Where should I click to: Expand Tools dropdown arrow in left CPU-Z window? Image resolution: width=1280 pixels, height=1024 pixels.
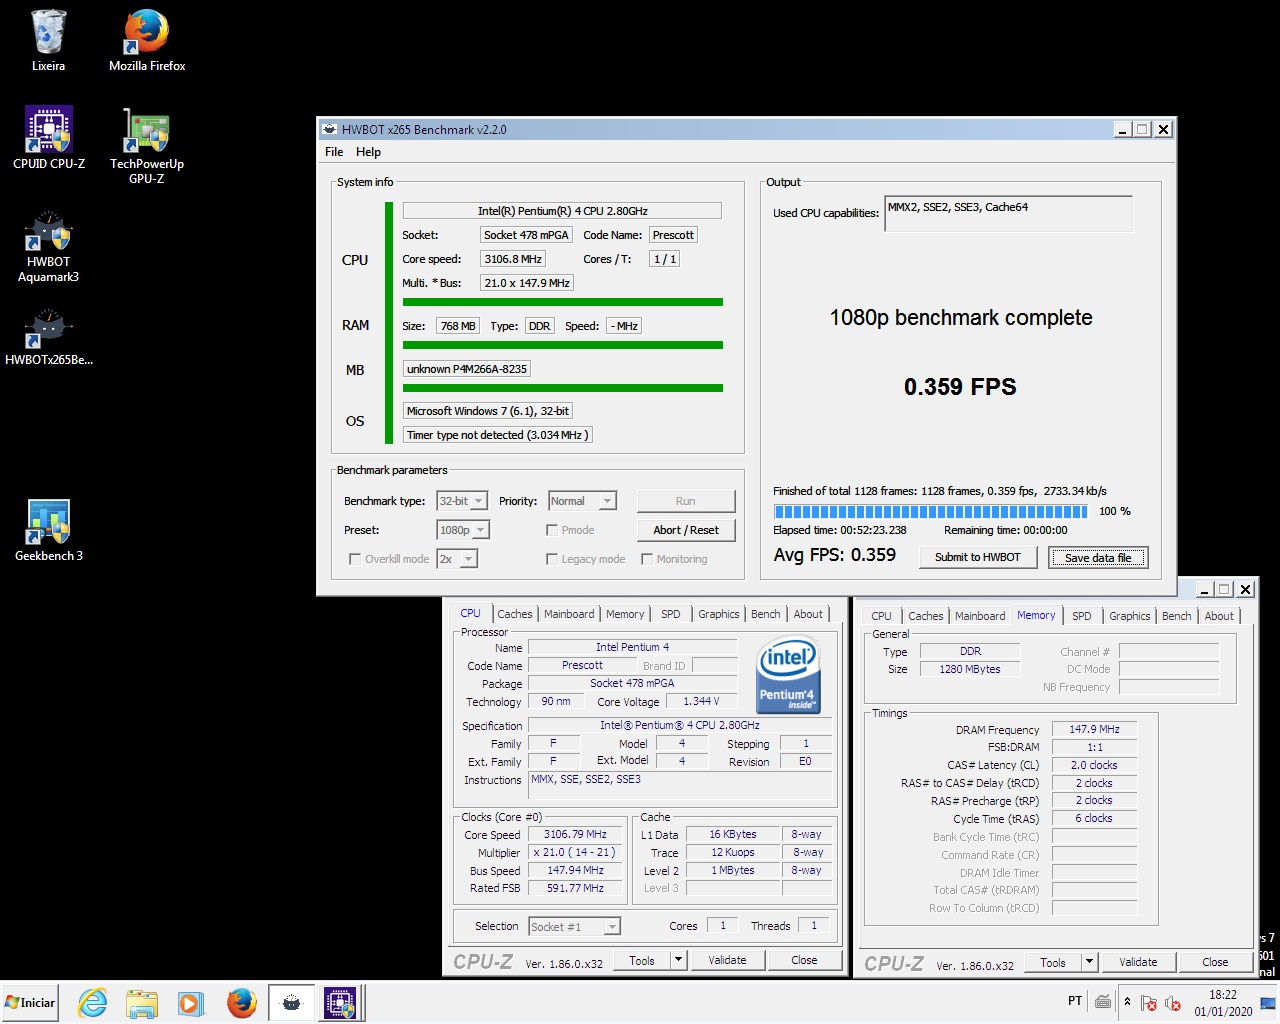(678, 960)
